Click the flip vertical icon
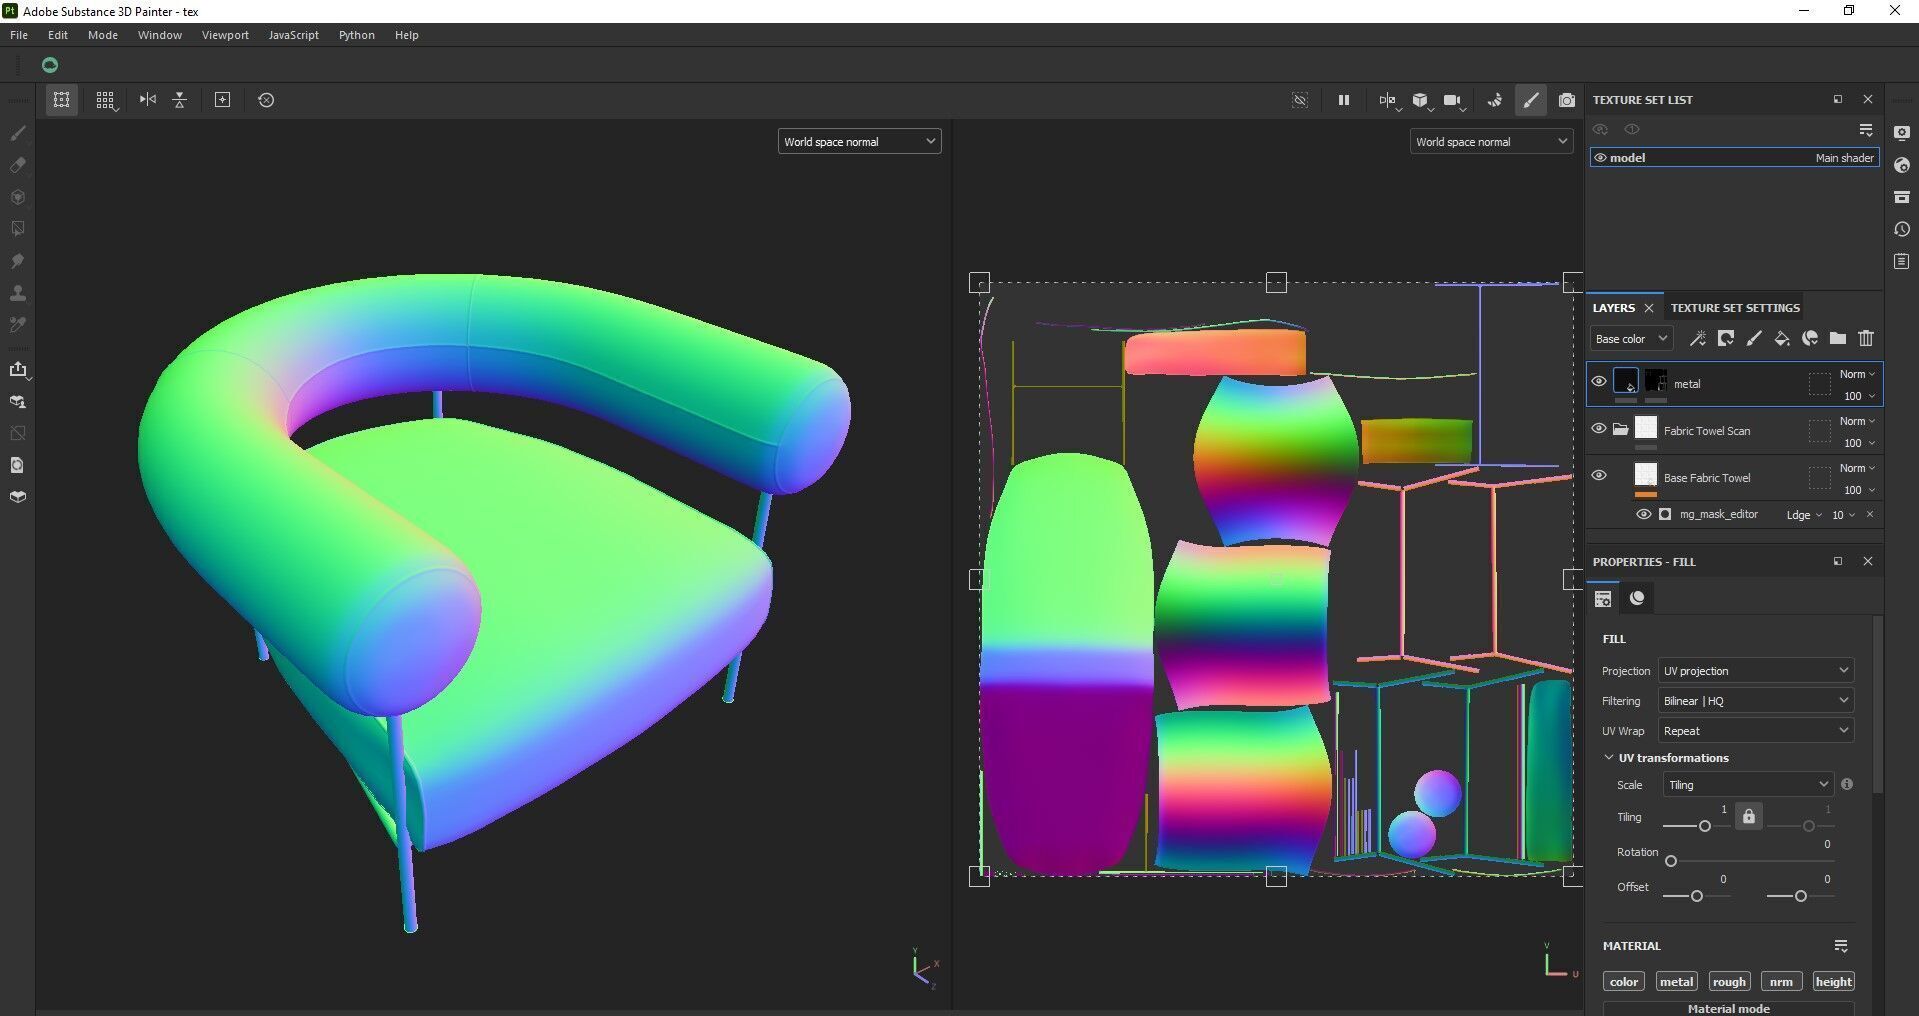Viewport: 1919px width, 1016px height. (x=180, y=100)
